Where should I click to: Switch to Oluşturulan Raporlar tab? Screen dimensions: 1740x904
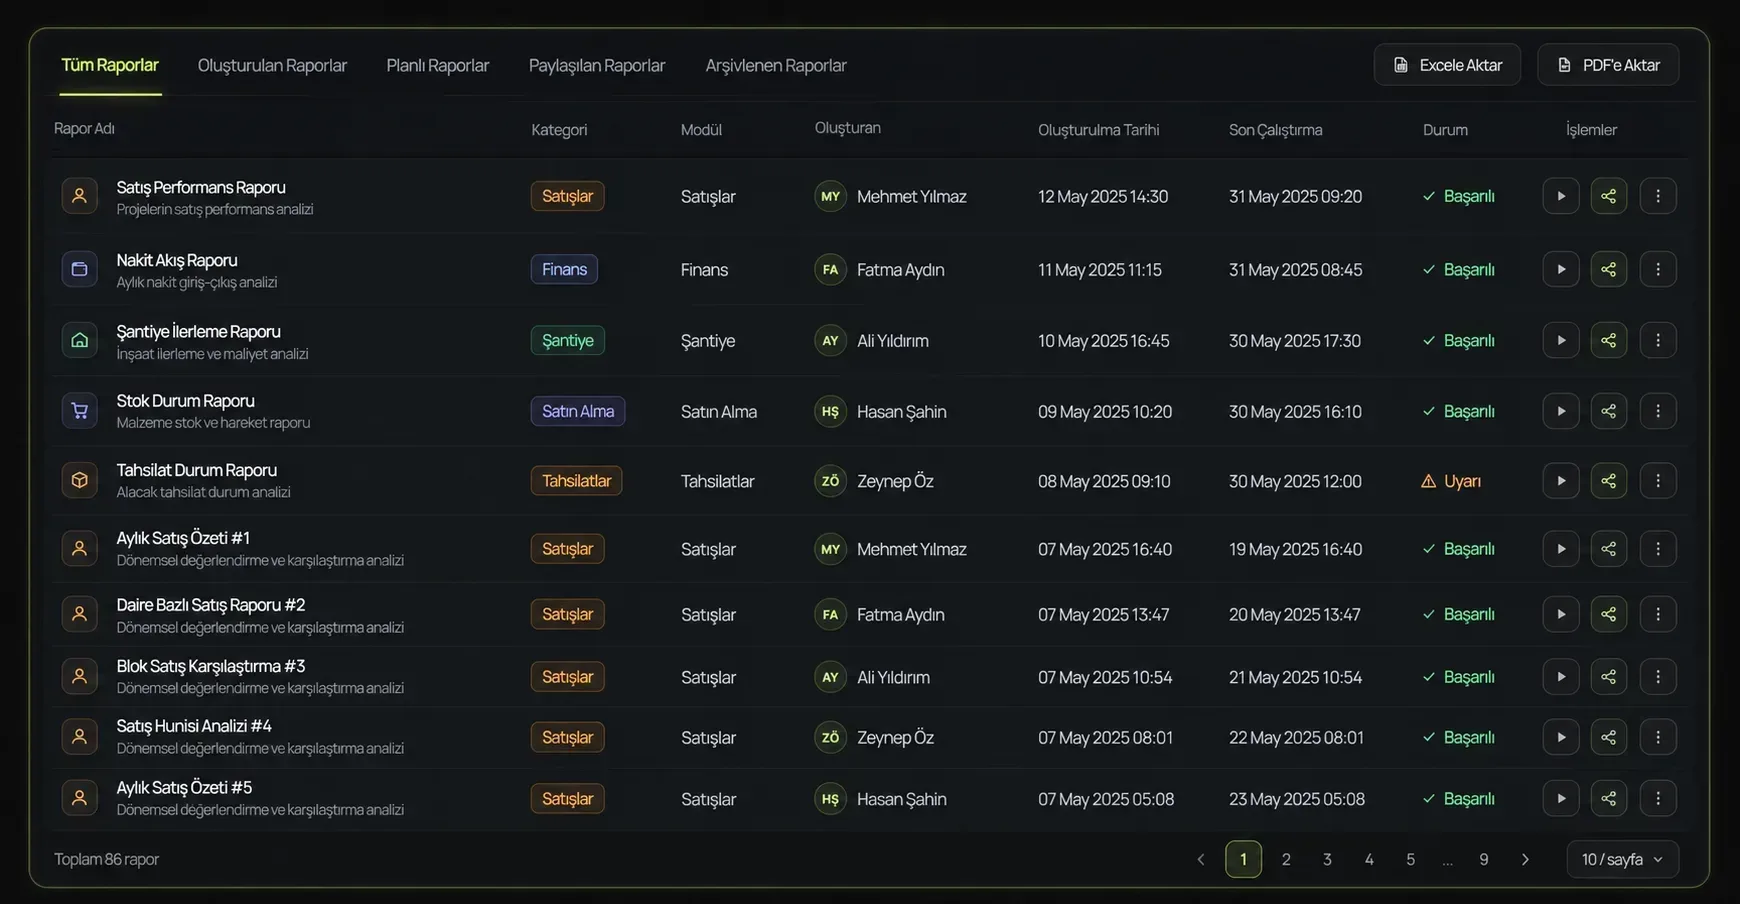272,65
